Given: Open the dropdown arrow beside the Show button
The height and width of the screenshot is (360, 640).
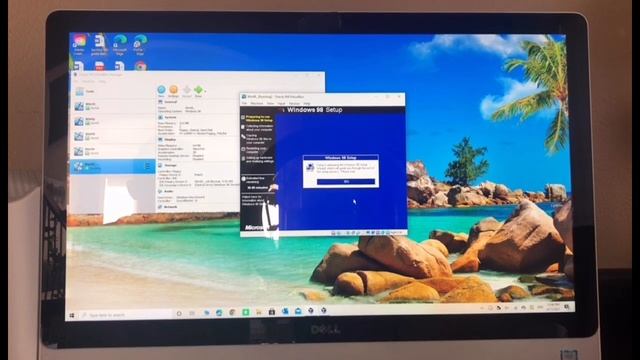Looking at the screenshot, I should point(204,91).
